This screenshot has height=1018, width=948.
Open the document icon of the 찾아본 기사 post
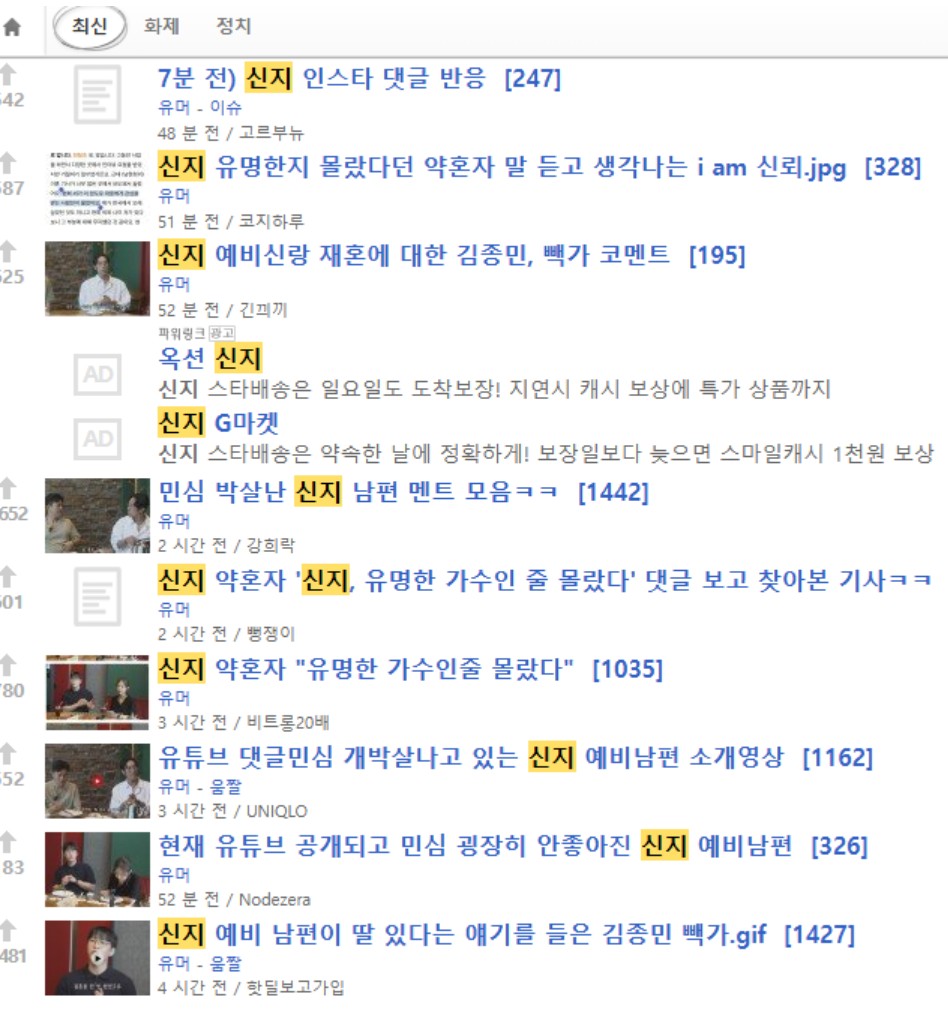pos(97,596)
